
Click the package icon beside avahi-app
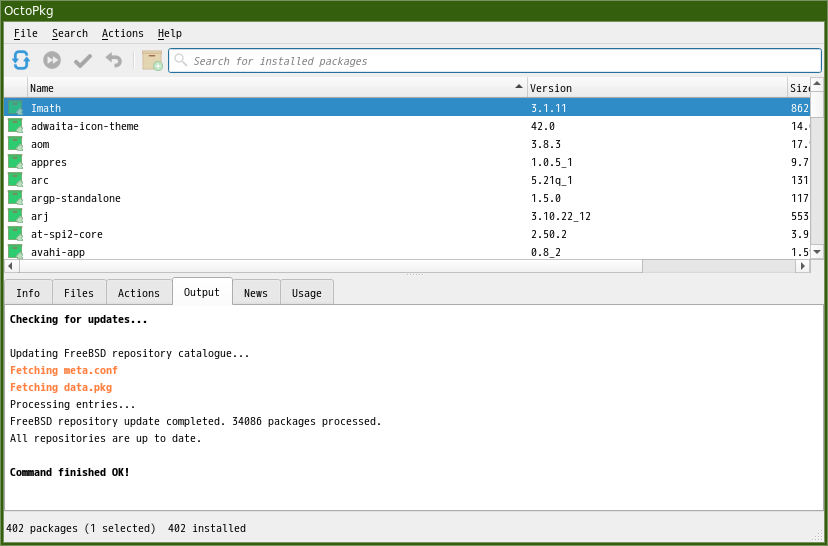(x=15, y=251)
